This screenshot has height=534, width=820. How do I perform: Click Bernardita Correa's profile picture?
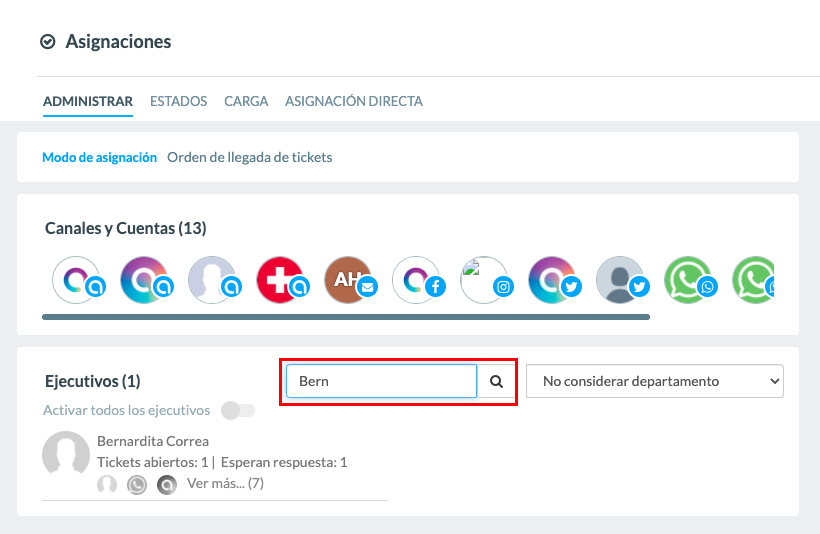[x=66, y=455]
